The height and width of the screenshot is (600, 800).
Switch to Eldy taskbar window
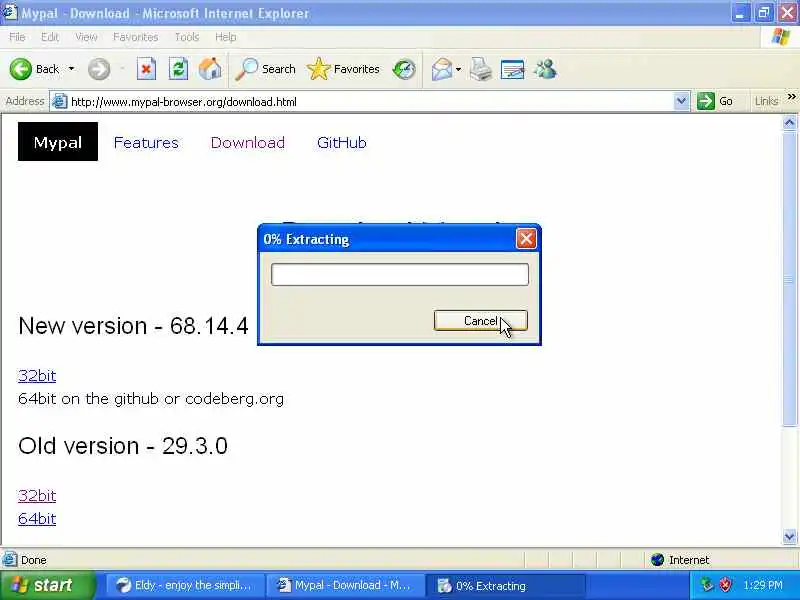coord(185,585)
